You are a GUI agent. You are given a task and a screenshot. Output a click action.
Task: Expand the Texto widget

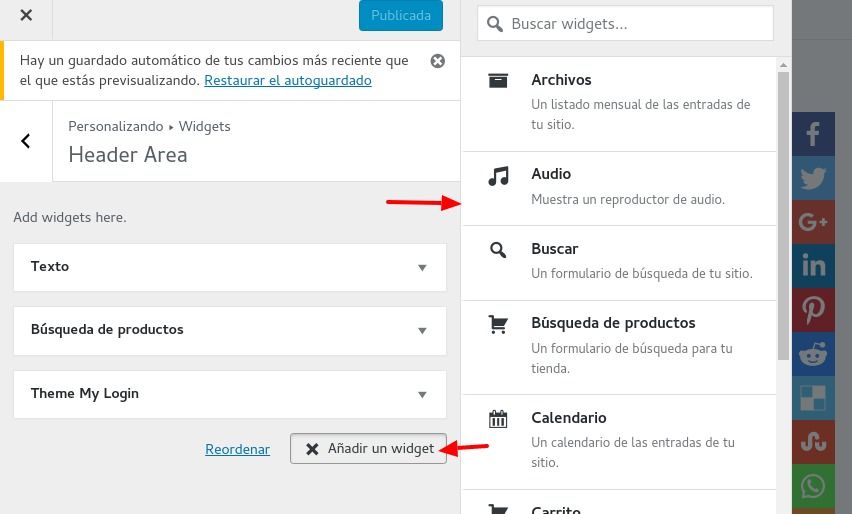pos(230,267)
